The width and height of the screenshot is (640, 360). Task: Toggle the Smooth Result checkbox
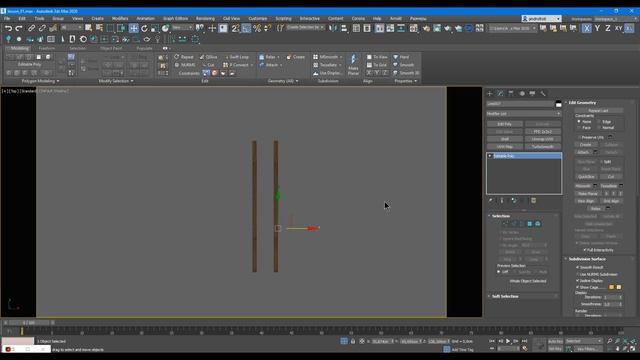(578, 267)
